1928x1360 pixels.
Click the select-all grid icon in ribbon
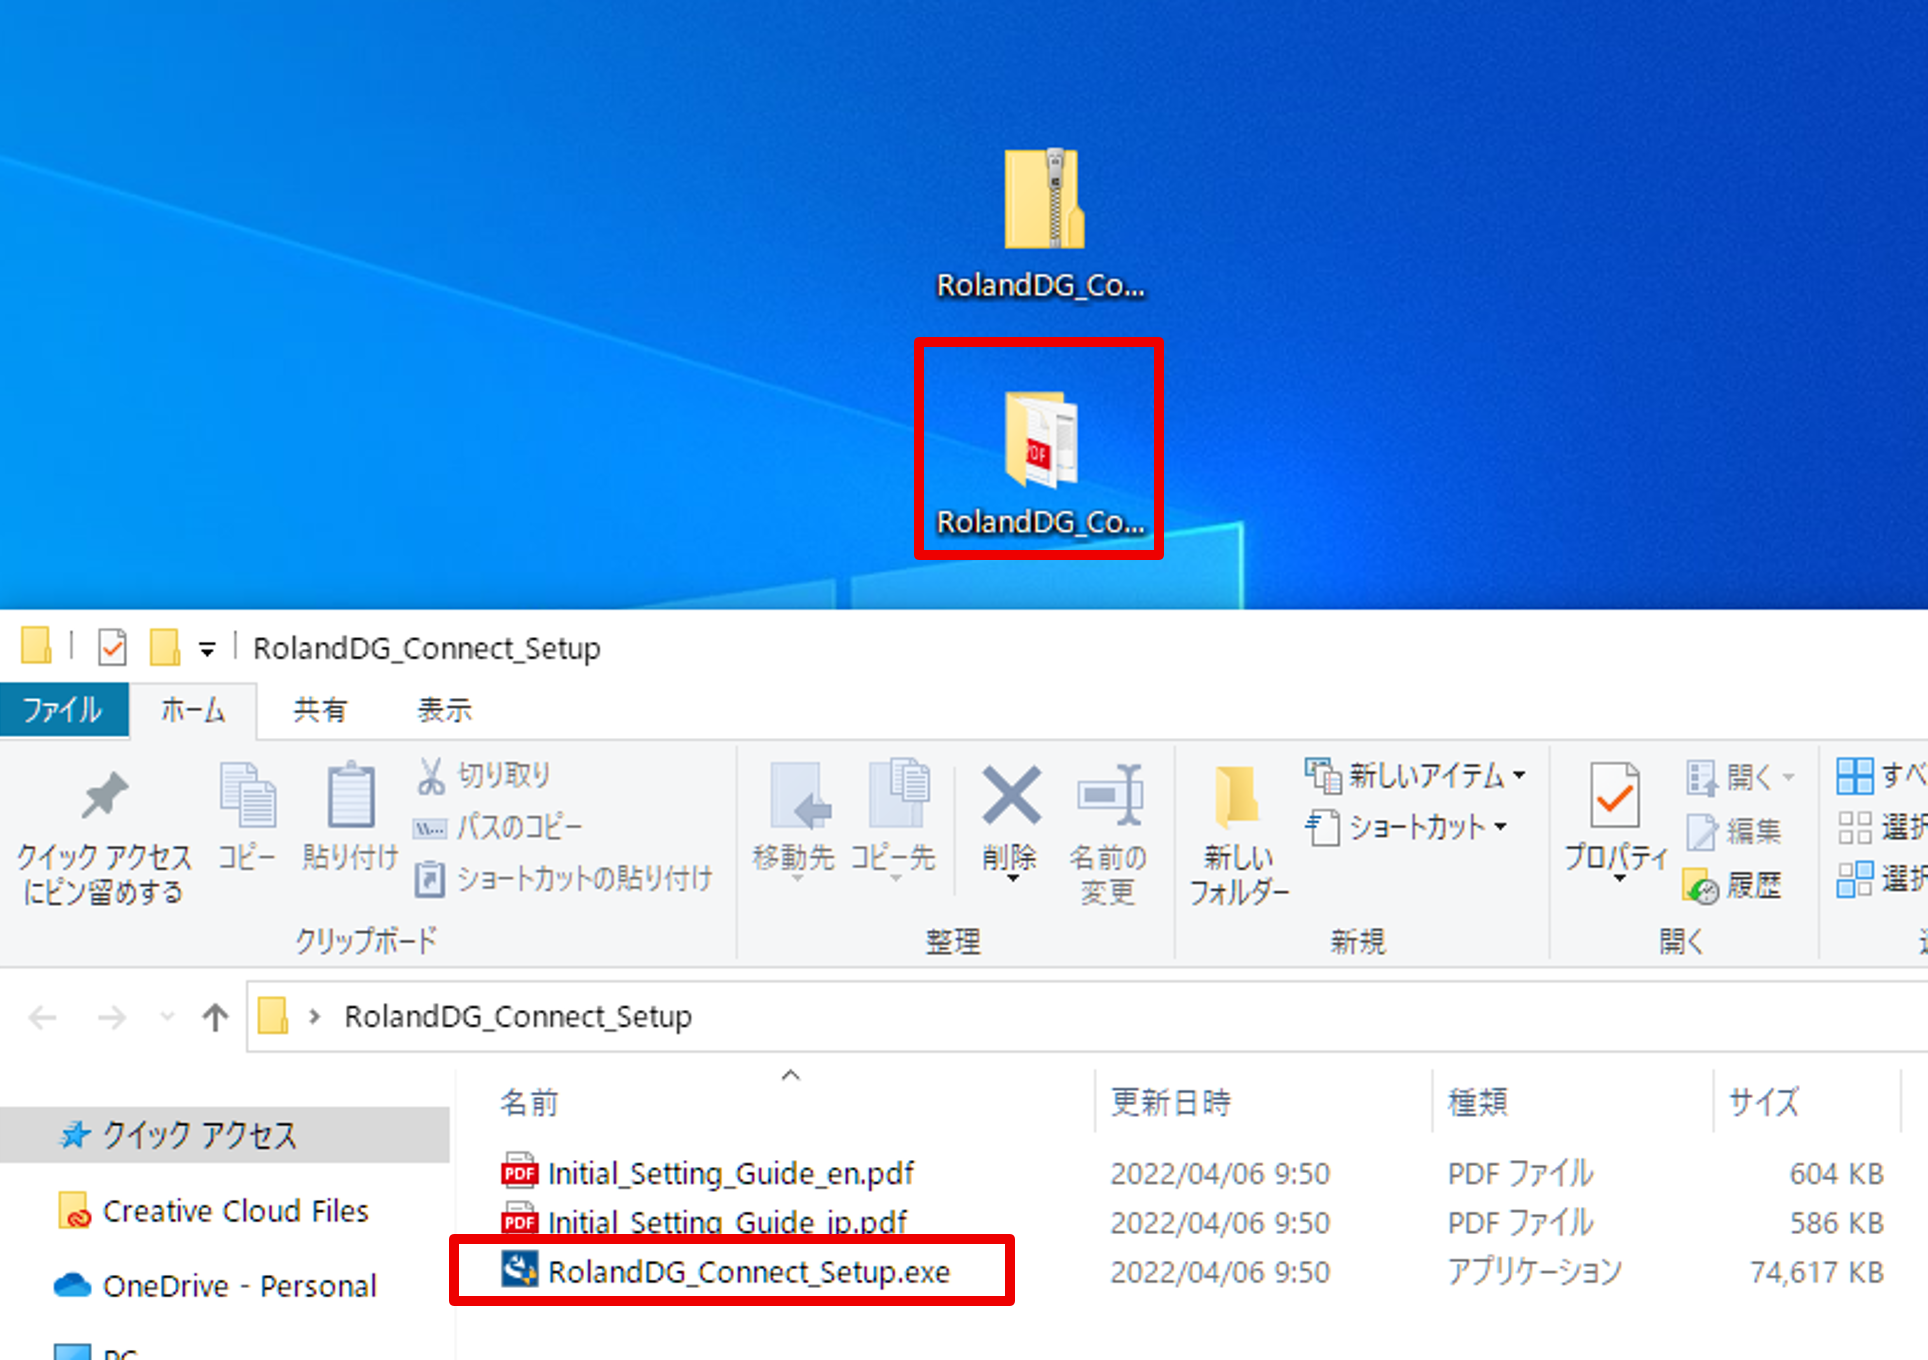1855,775
